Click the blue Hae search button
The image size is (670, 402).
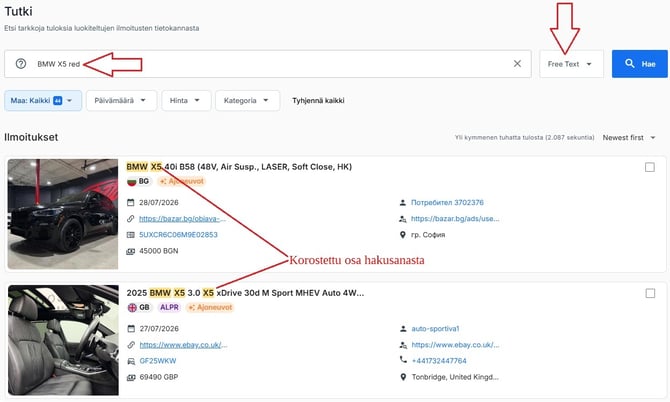coord(639,64)
